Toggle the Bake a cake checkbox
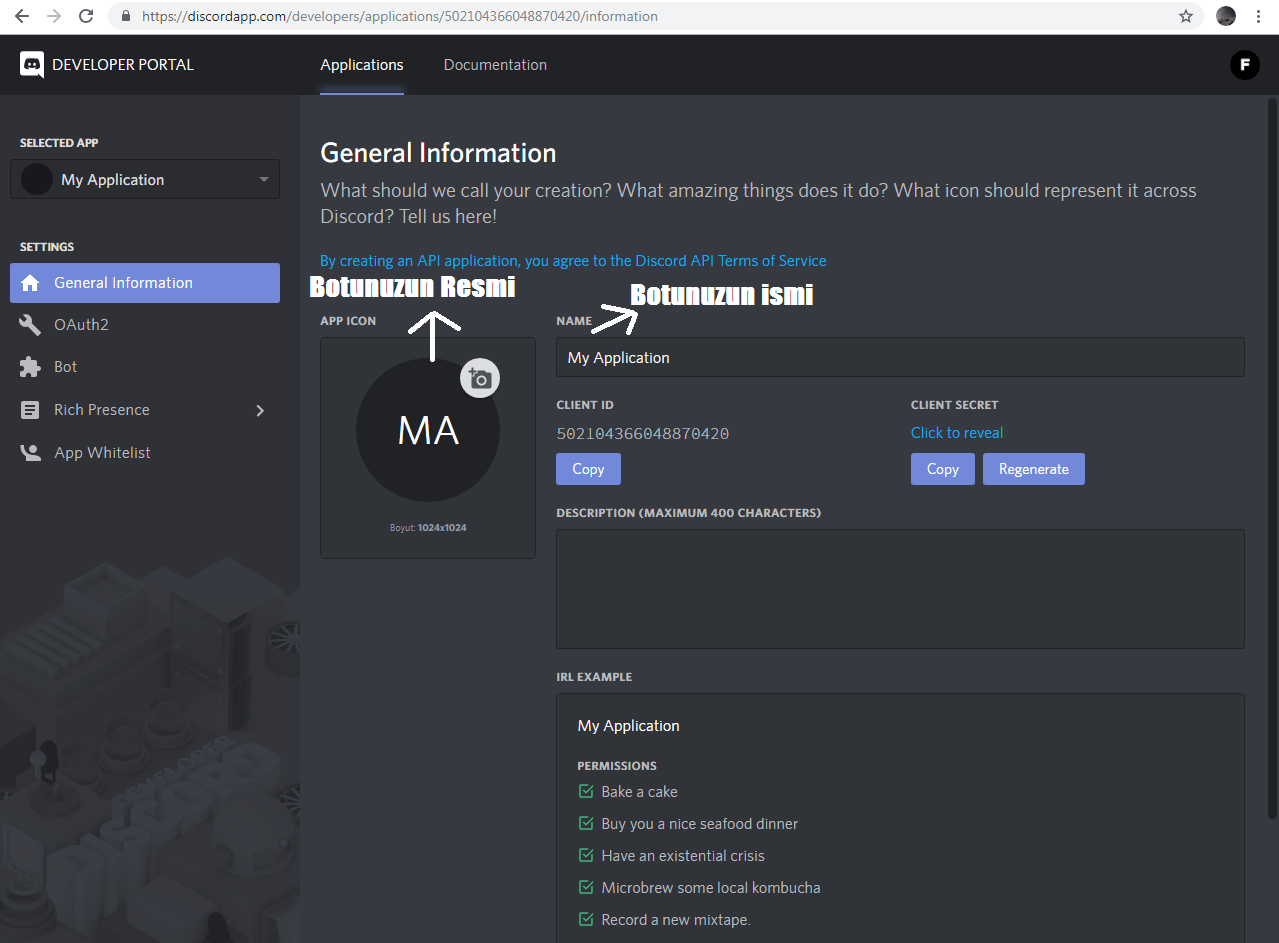 point(586,791)
